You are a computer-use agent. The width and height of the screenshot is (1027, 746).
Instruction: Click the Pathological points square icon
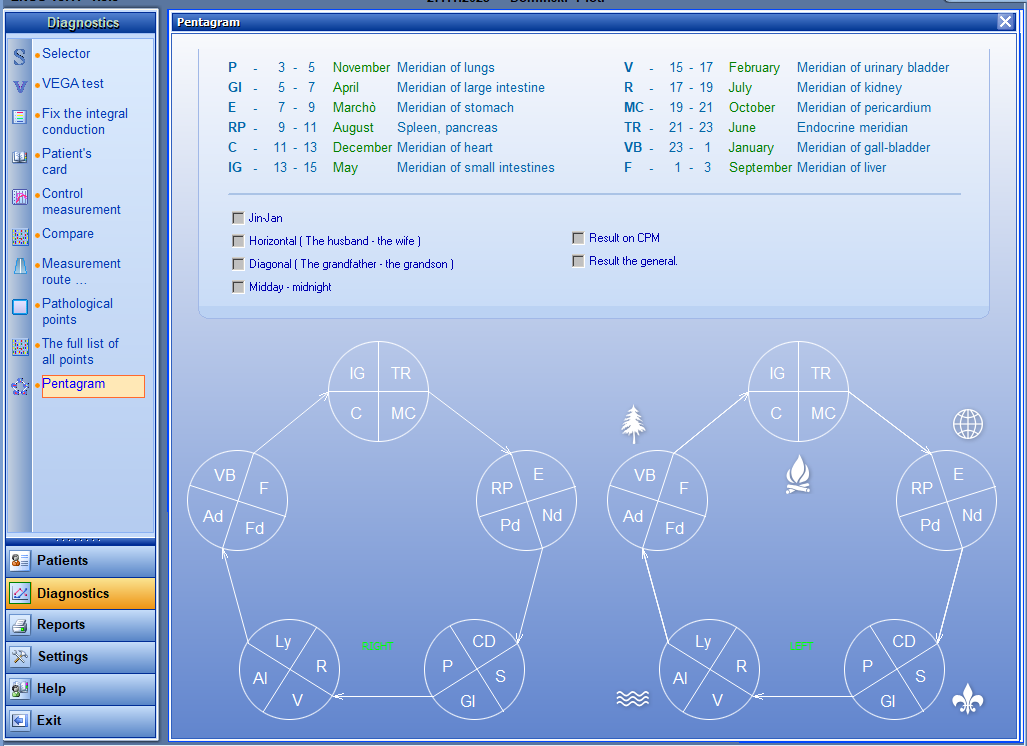click(x=20, y=307)
